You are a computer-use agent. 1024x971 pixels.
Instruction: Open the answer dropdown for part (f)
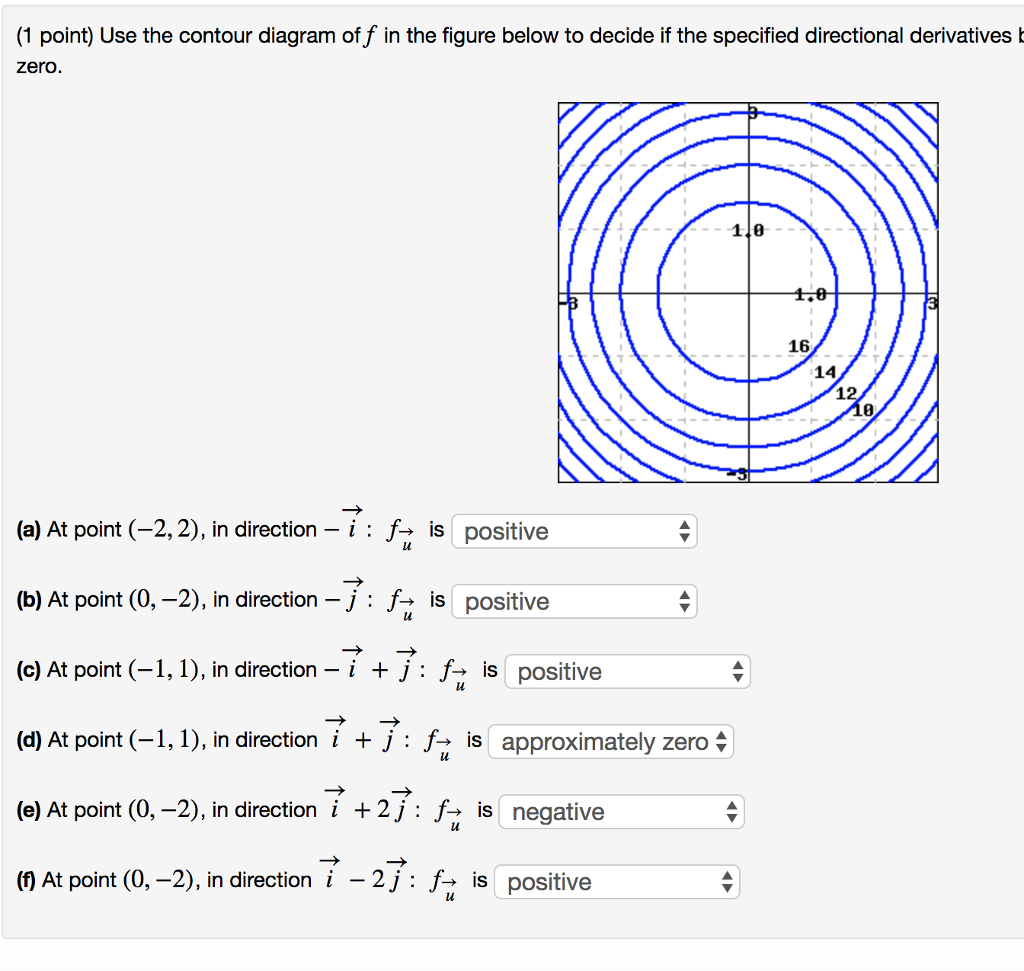coord(617,881)
